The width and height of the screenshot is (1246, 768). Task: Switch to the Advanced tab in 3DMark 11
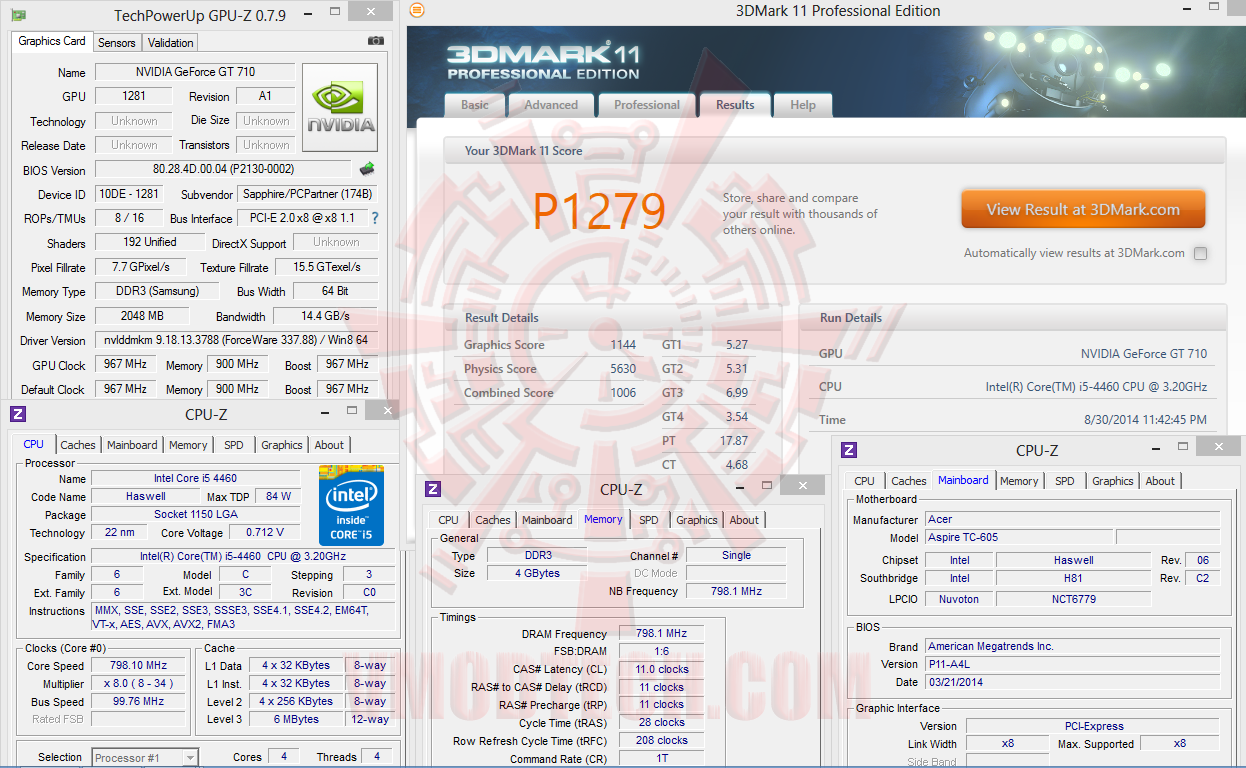click(x=551, y=105)
